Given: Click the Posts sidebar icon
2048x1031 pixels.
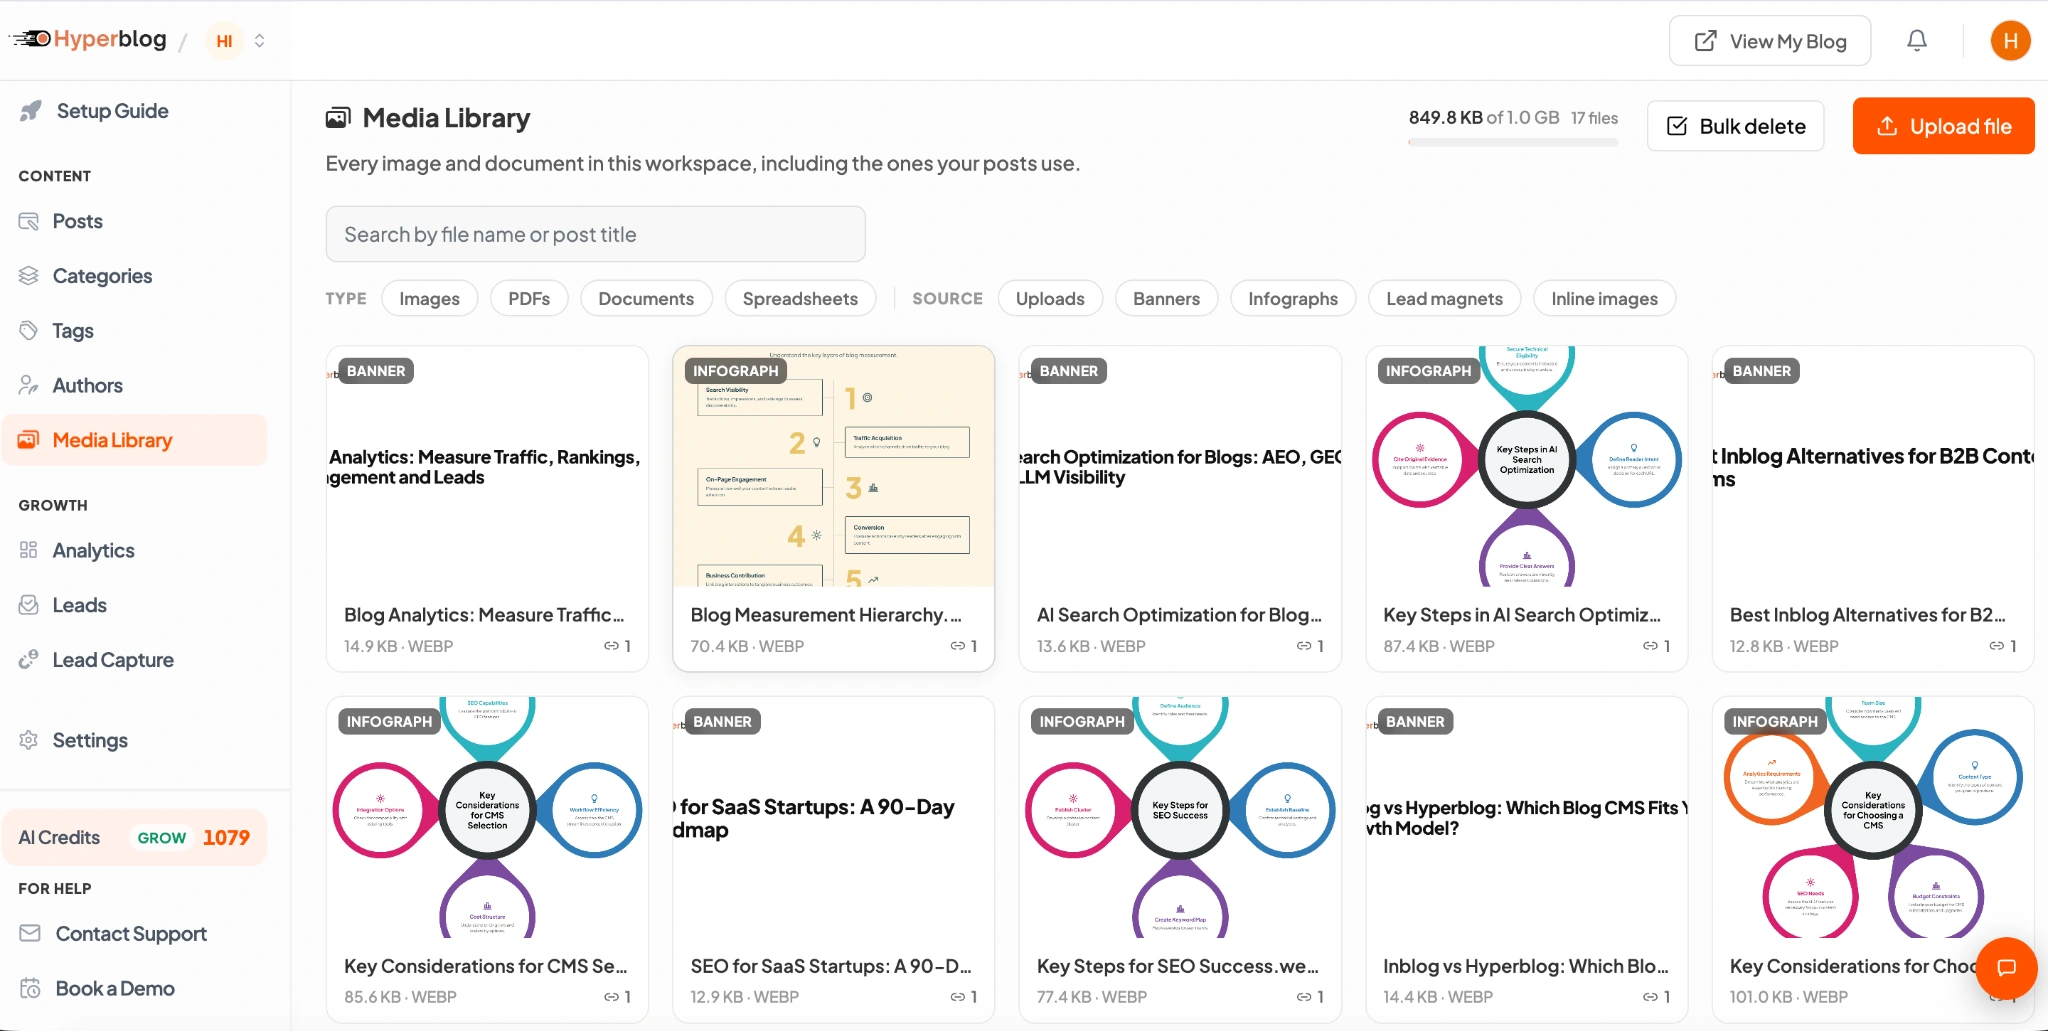Looking at the screenshot, I should click(29, 221).
